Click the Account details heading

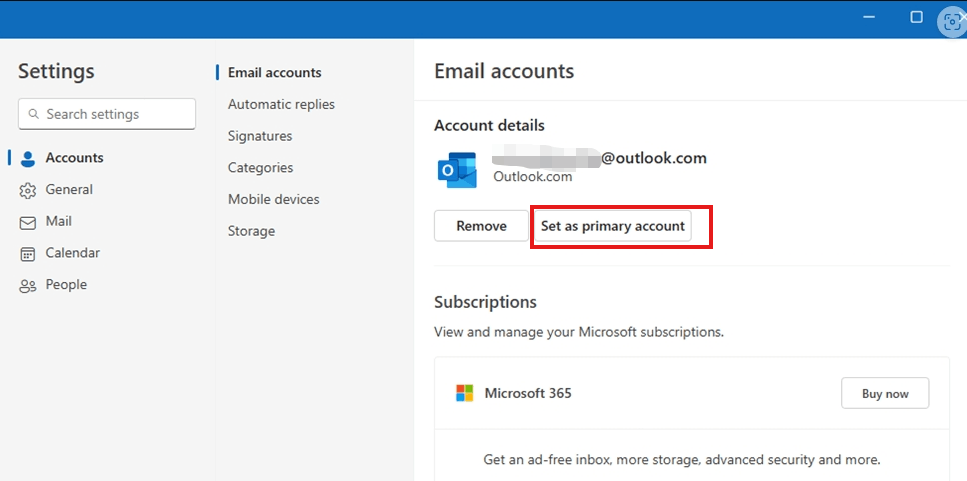[489, 126]
